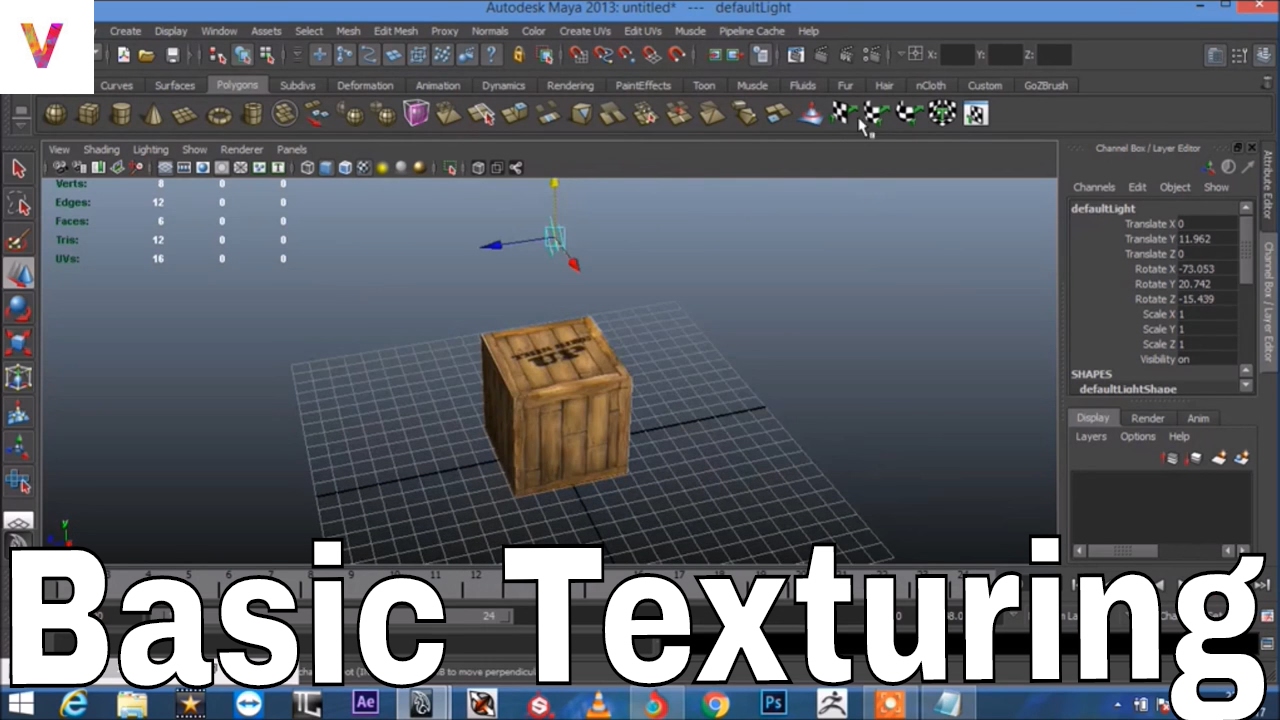1280x720 pixels.
Task: Toggle use all lights in the panel toolbar
Action: click(382, 168)
